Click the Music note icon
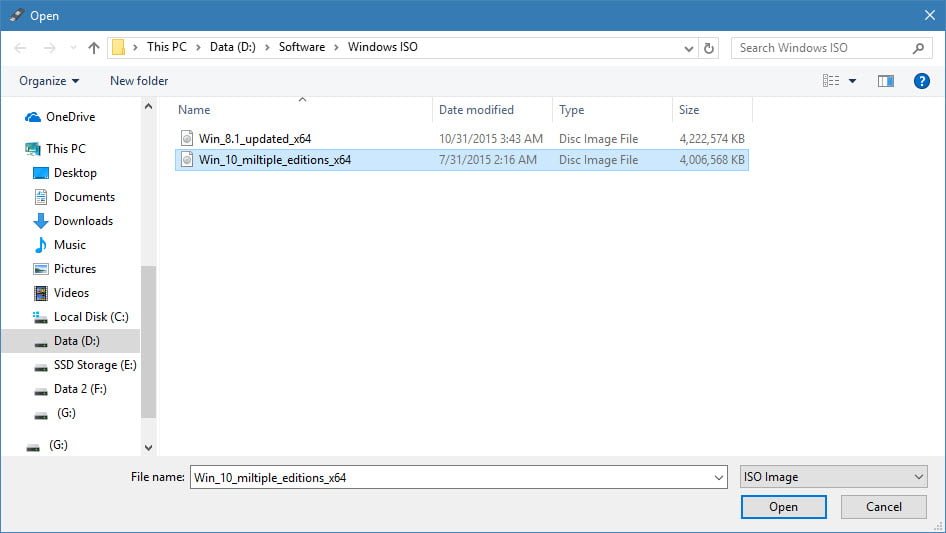 tap(40, 245)
